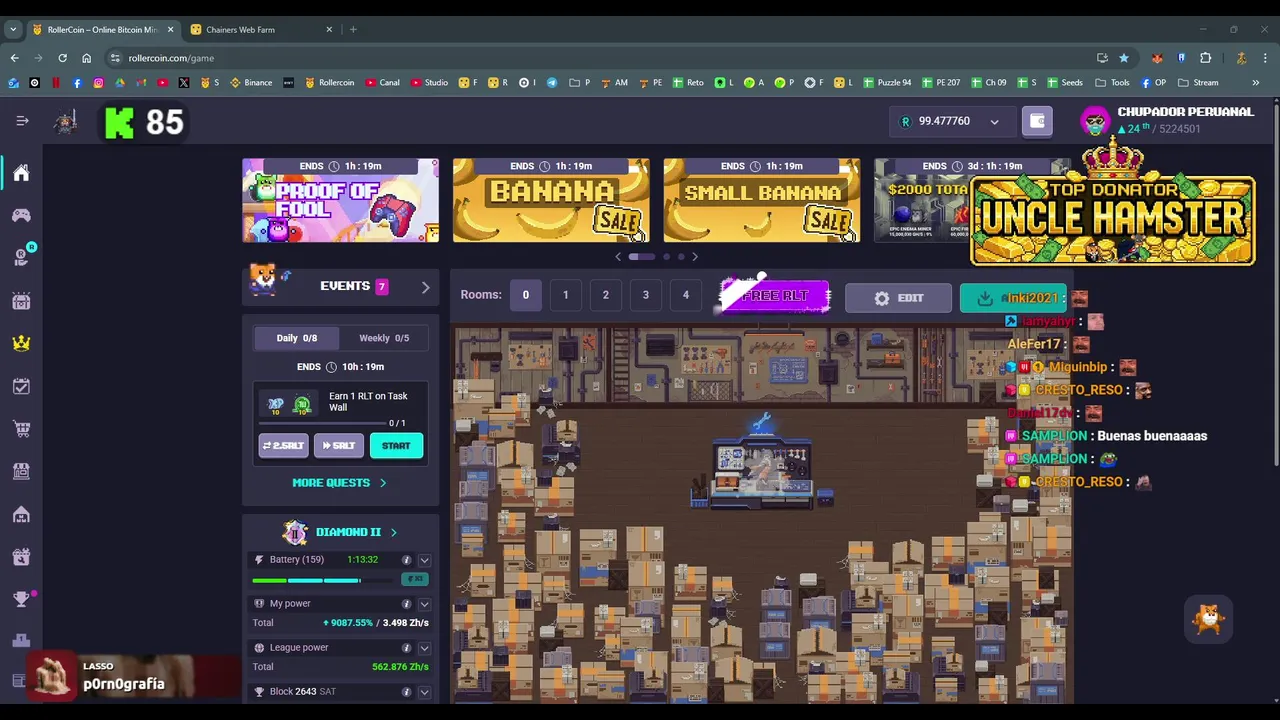Open the Small Banana Sale banner

point(762,200)
